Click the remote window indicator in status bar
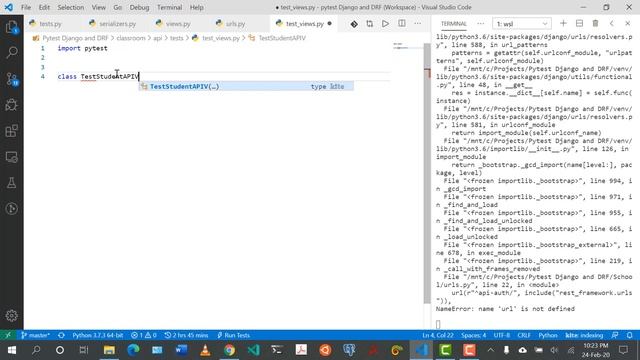 pos(8,335)
